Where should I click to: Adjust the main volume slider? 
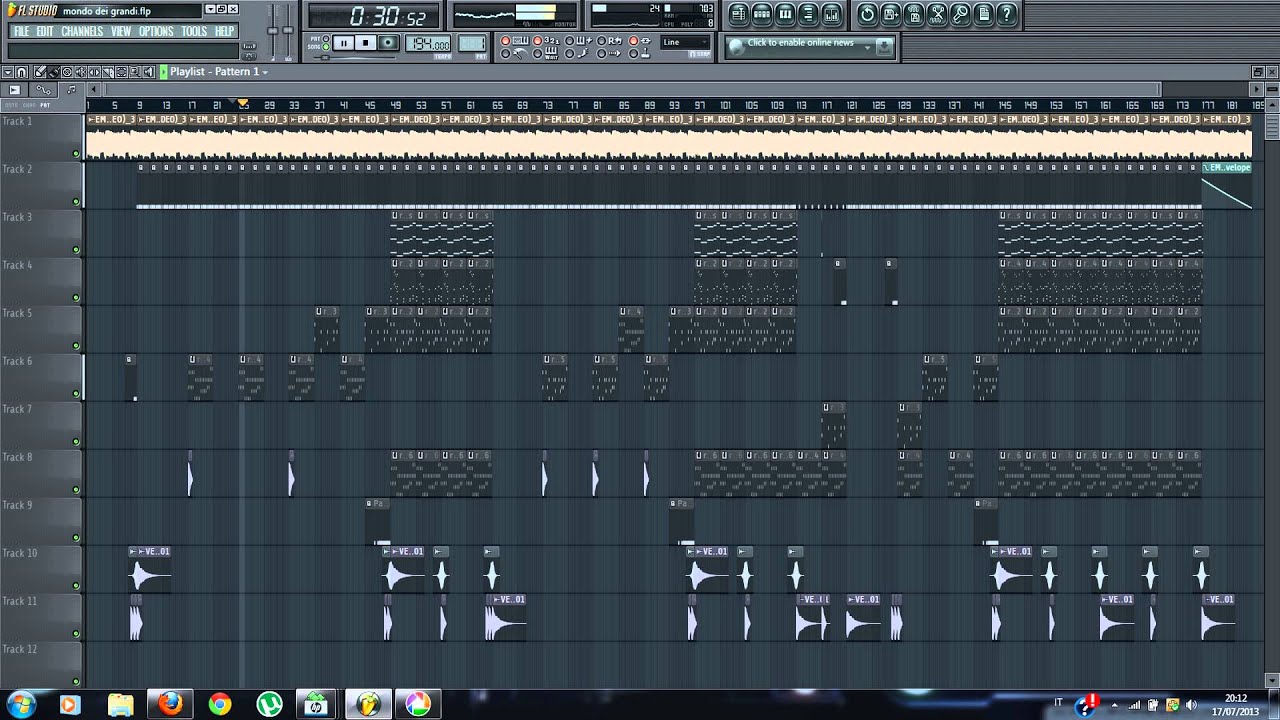275,28
